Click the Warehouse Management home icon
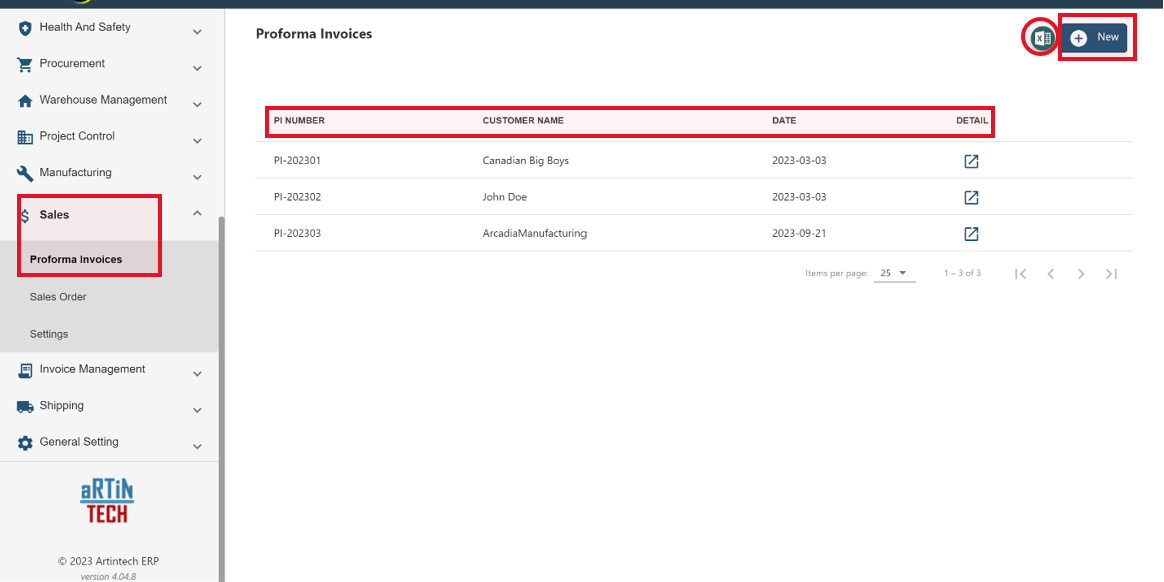This screenshot has height=582, width=1164. click(x=24, y=100)
